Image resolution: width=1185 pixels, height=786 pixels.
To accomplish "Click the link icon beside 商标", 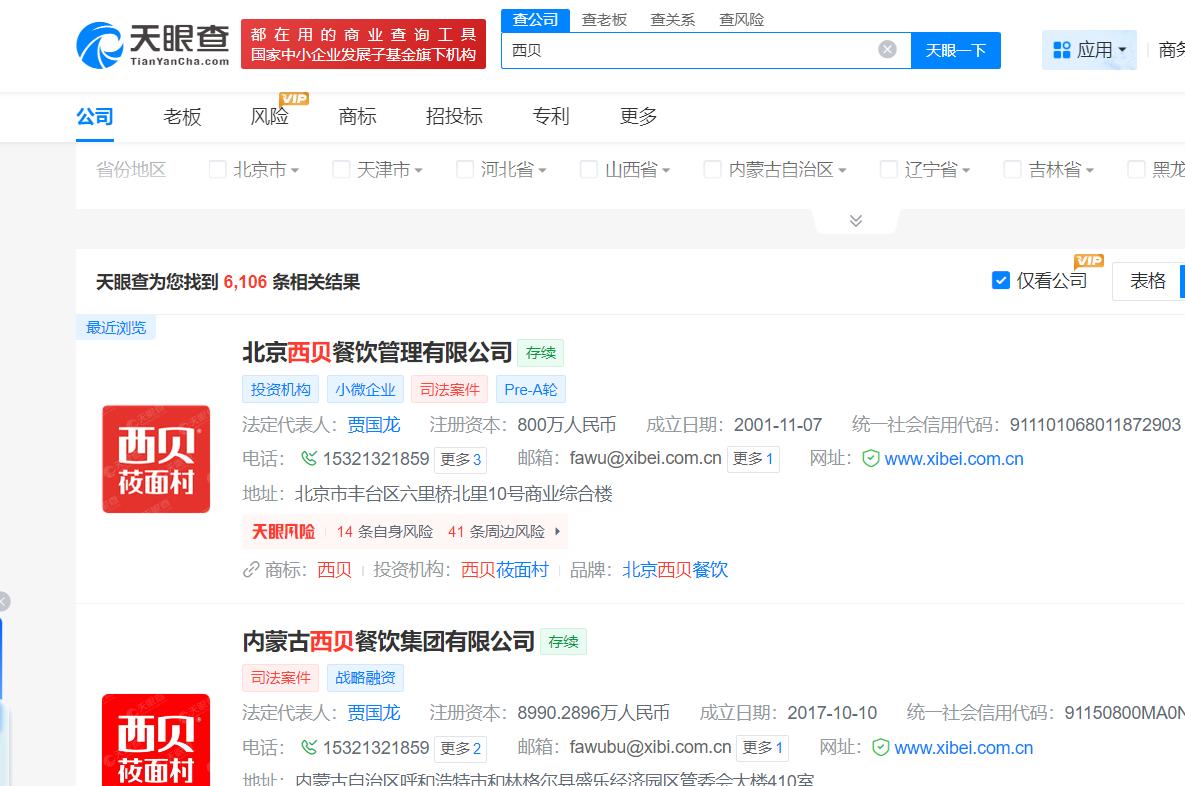I will tap(251, 570).
